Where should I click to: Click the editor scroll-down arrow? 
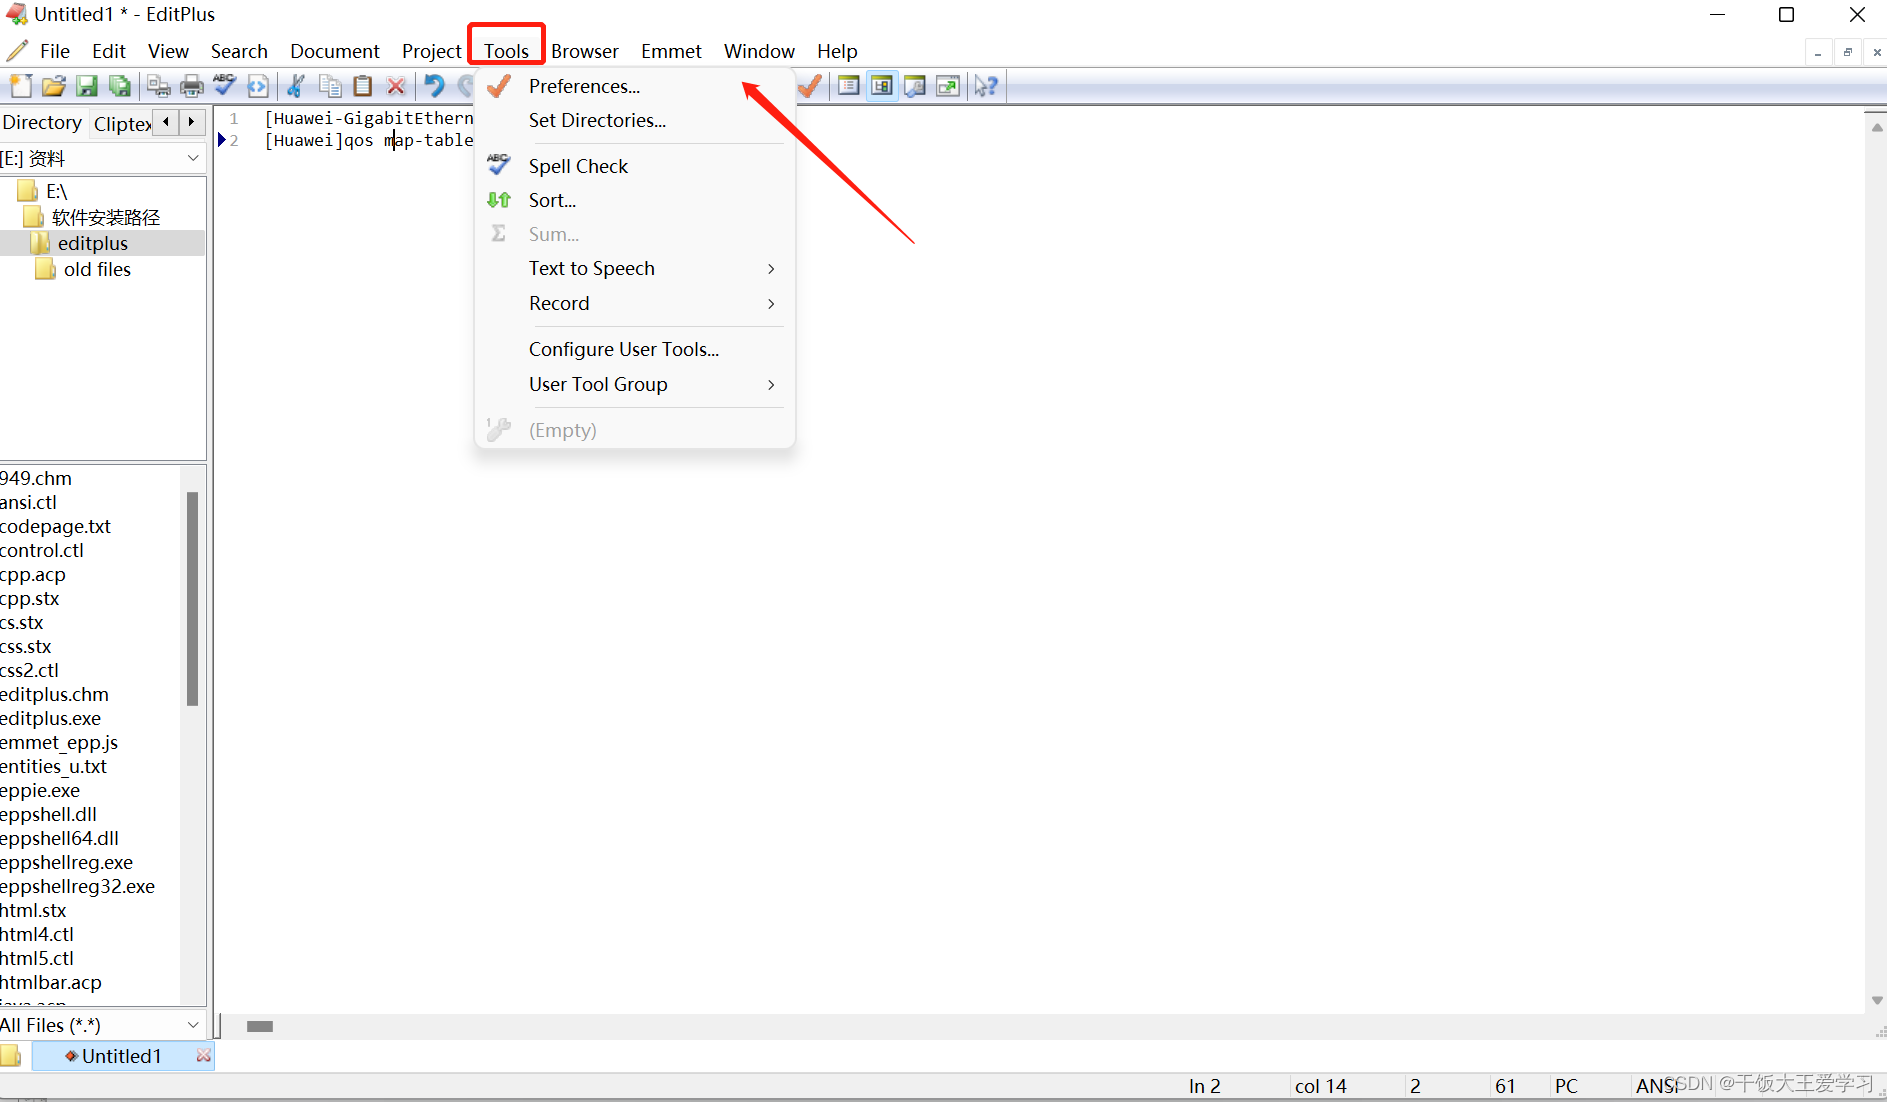1877,1000
